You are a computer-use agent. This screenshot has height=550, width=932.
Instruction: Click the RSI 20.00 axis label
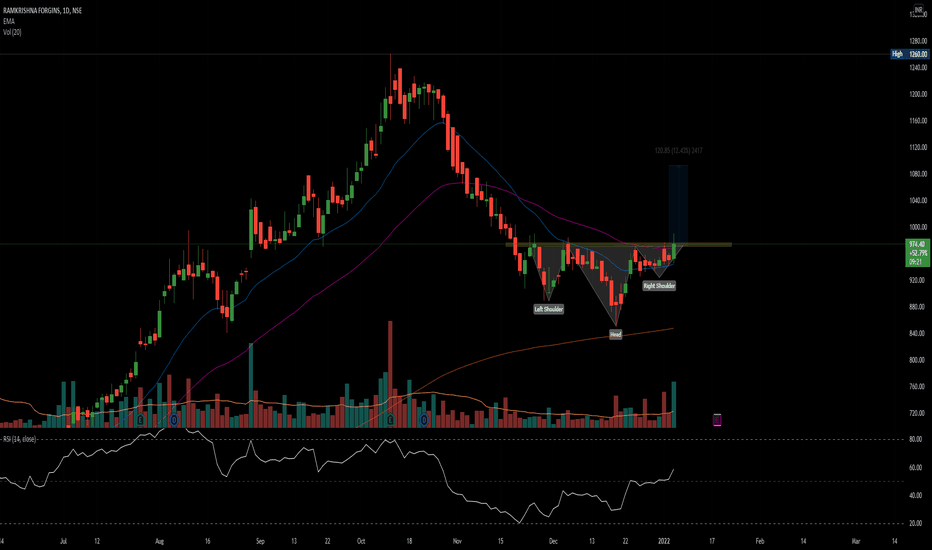pyautogui.click(x=915, y=524)
